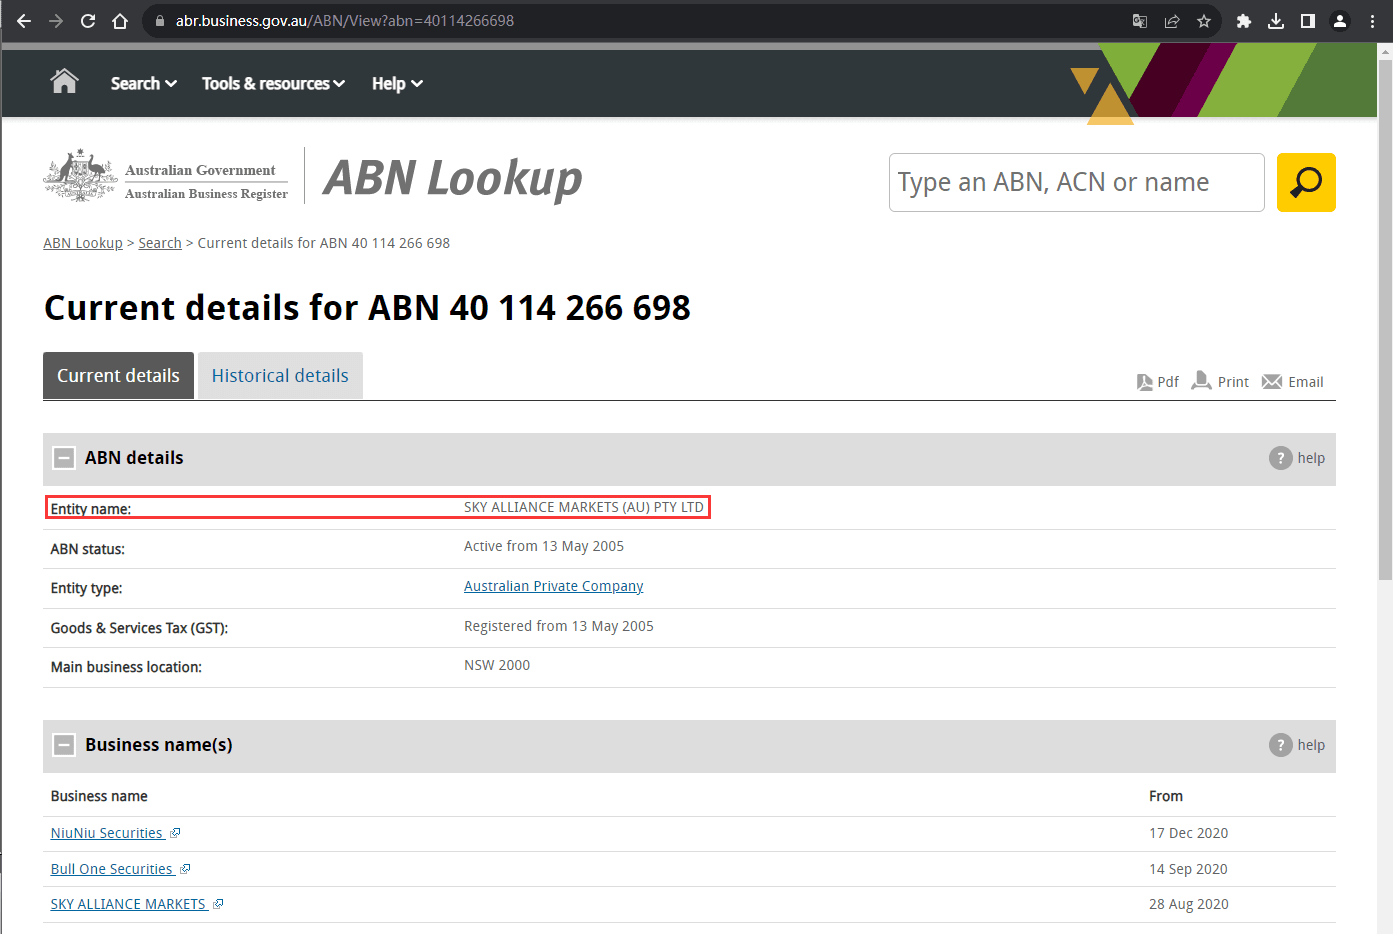Open help for ABN details section
1393x934 pixels.
coord(1297,458)
